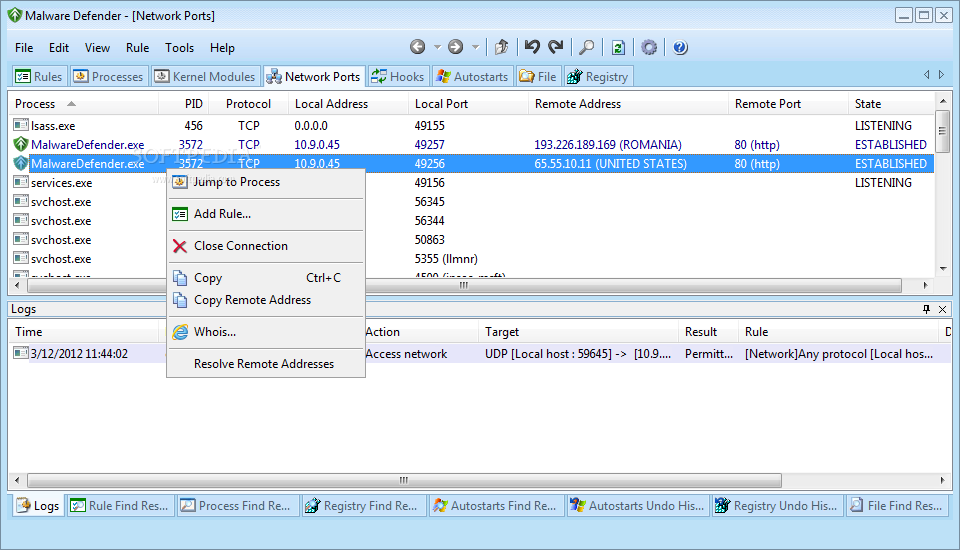Click the Forward navigation arrow icon

(x=456, y=47)
